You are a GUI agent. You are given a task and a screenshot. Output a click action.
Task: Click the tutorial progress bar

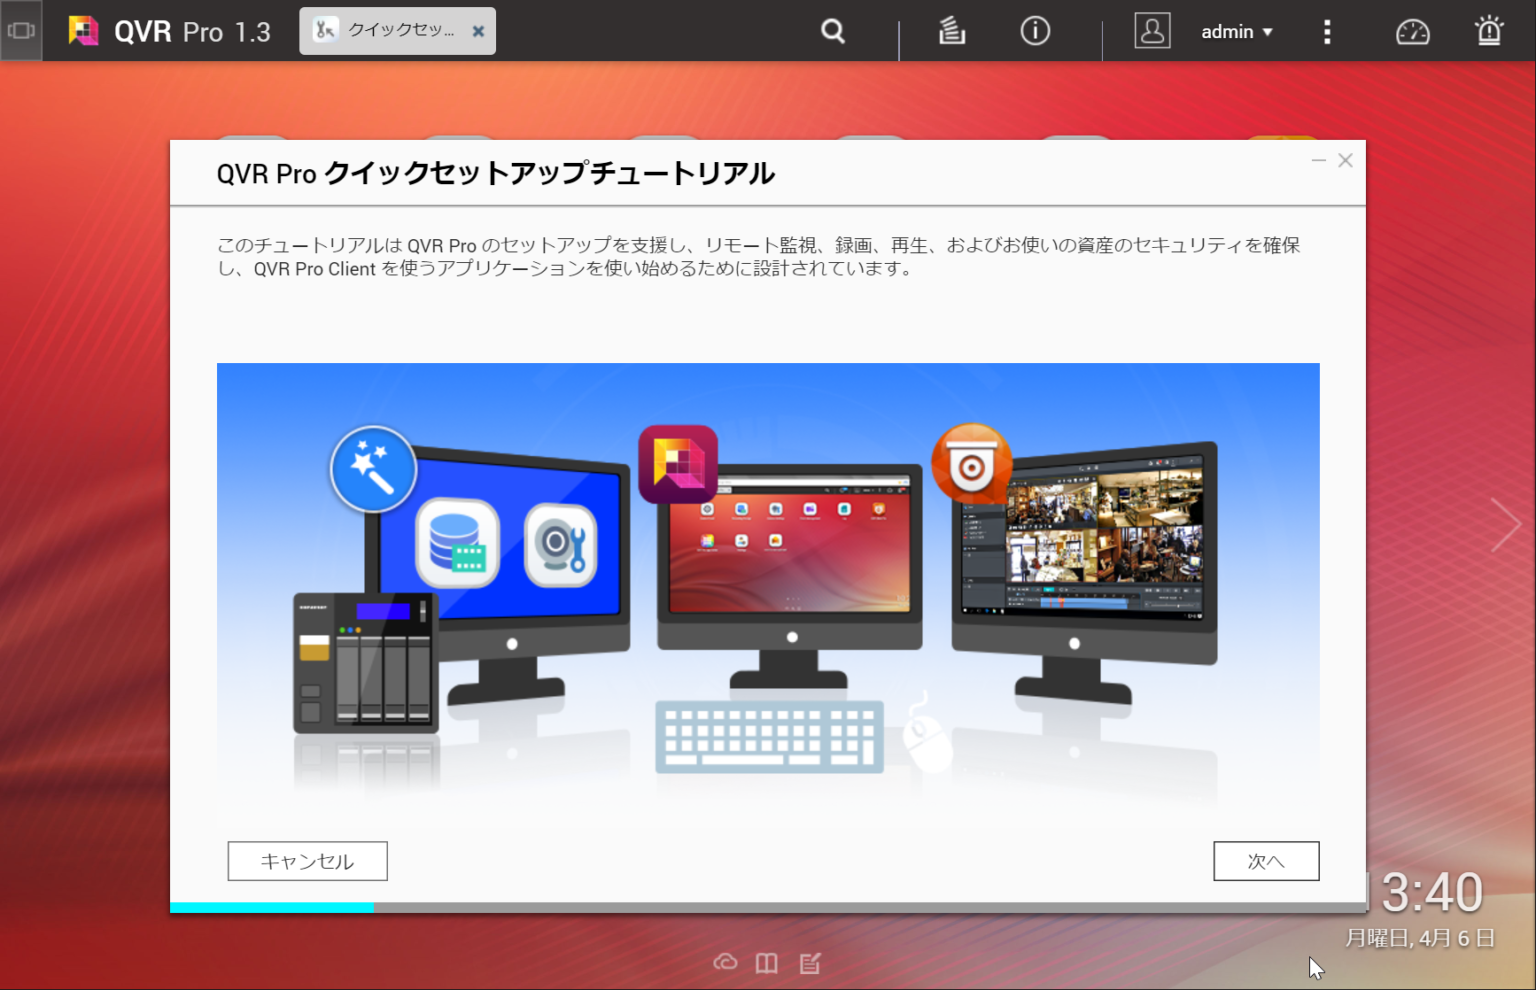(768, 907)
